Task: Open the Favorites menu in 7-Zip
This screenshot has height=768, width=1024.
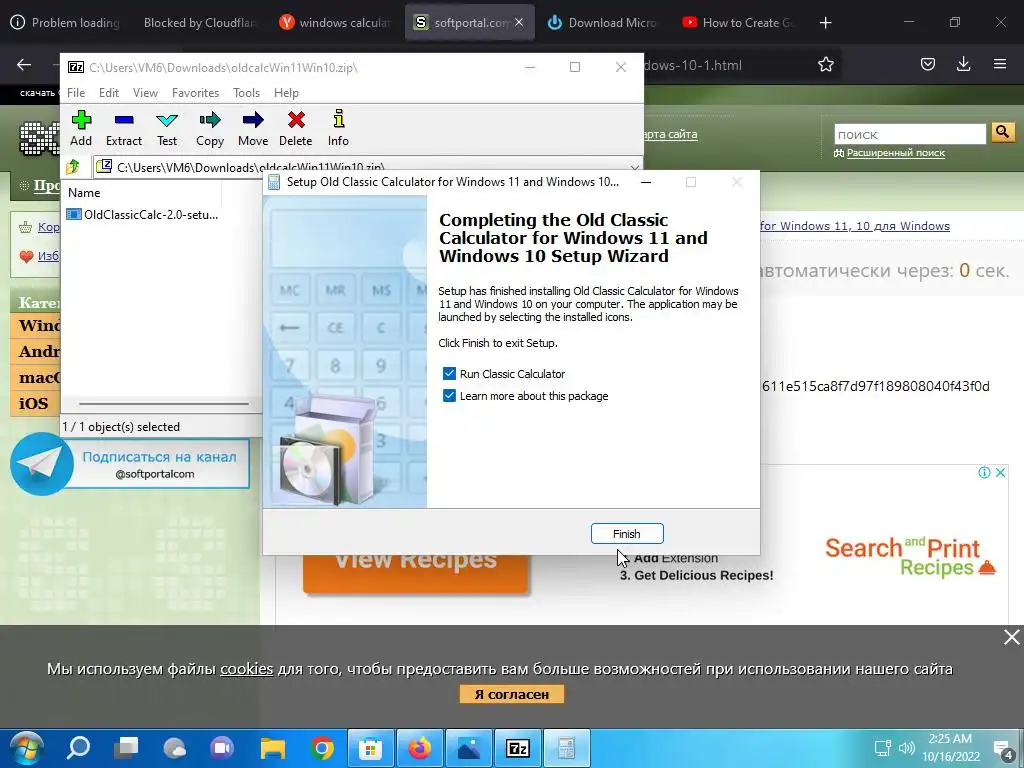Action: [x=195, y=93]
